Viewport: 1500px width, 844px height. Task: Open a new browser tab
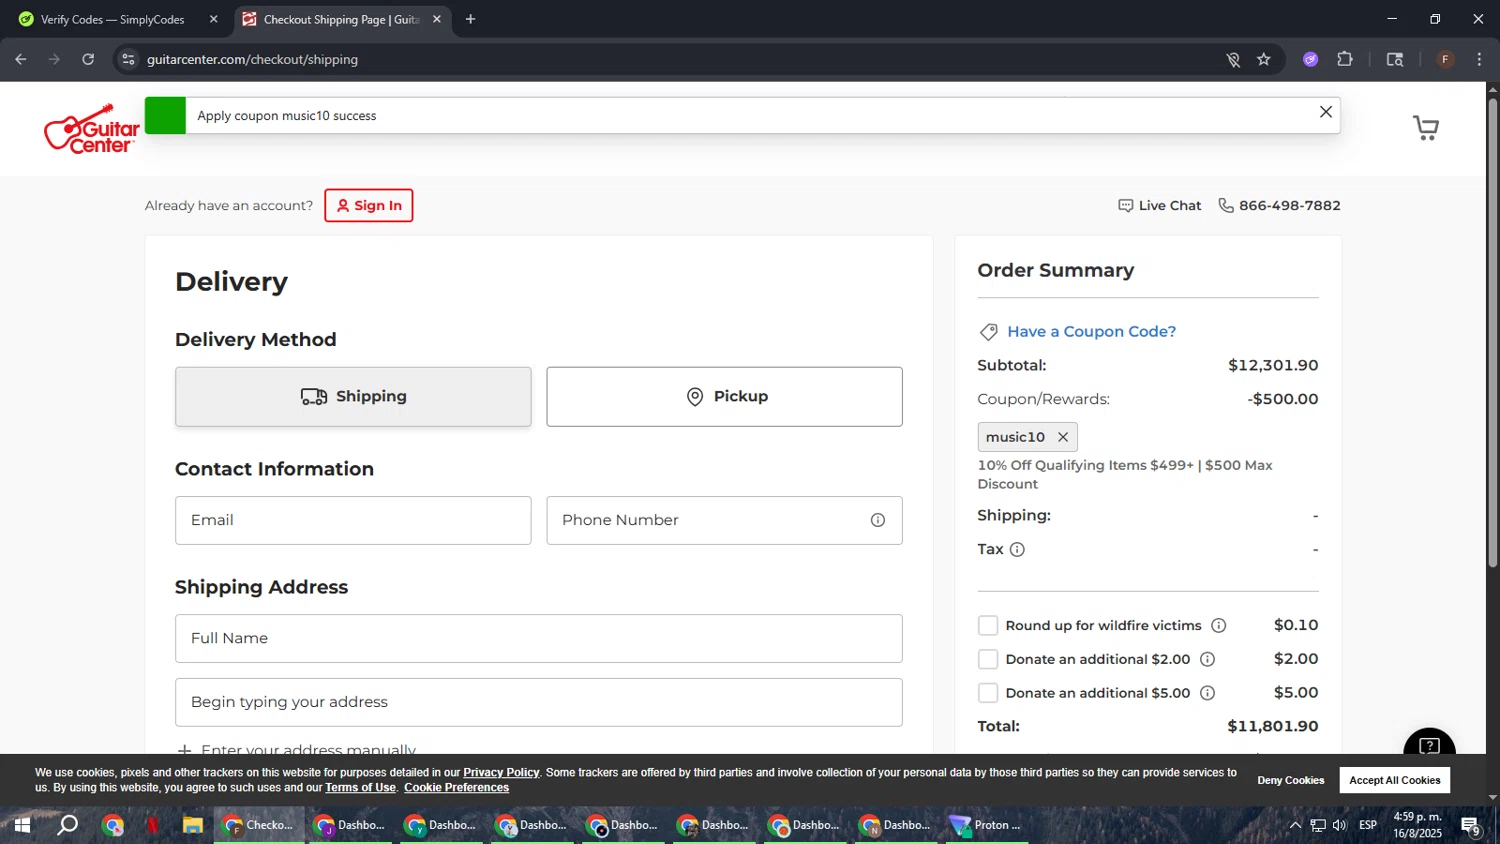[470, 19]
